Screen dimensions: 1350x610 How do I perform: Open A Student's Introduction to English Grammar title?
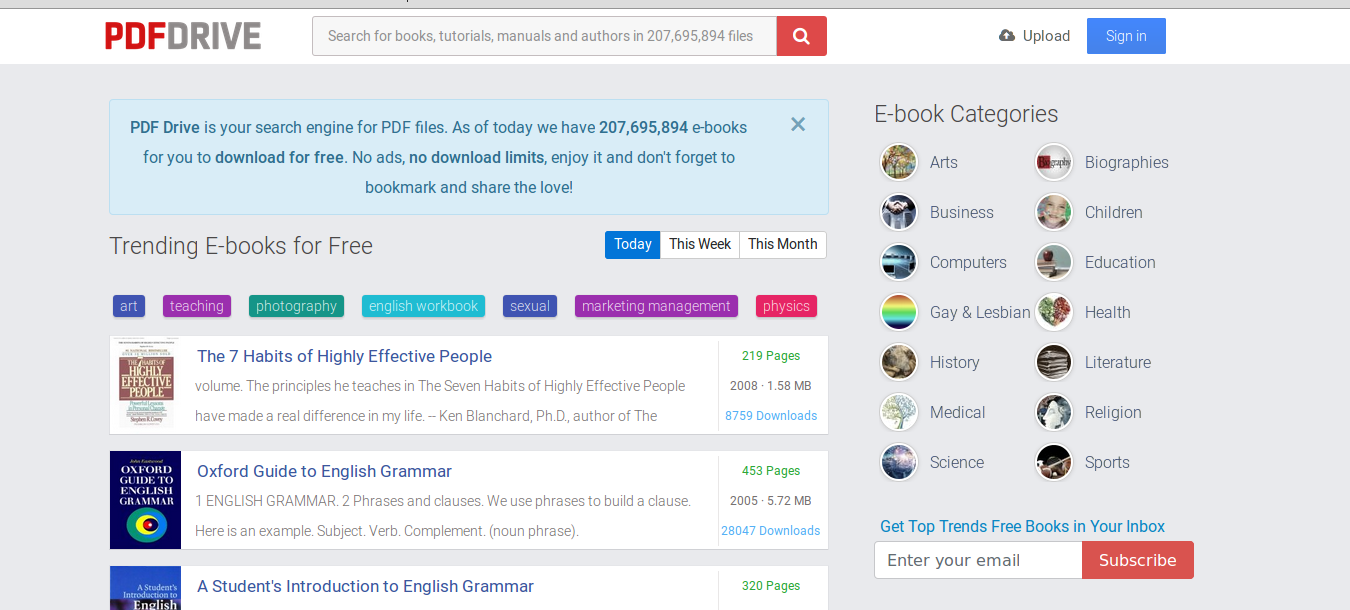click(x=366, y=586)
